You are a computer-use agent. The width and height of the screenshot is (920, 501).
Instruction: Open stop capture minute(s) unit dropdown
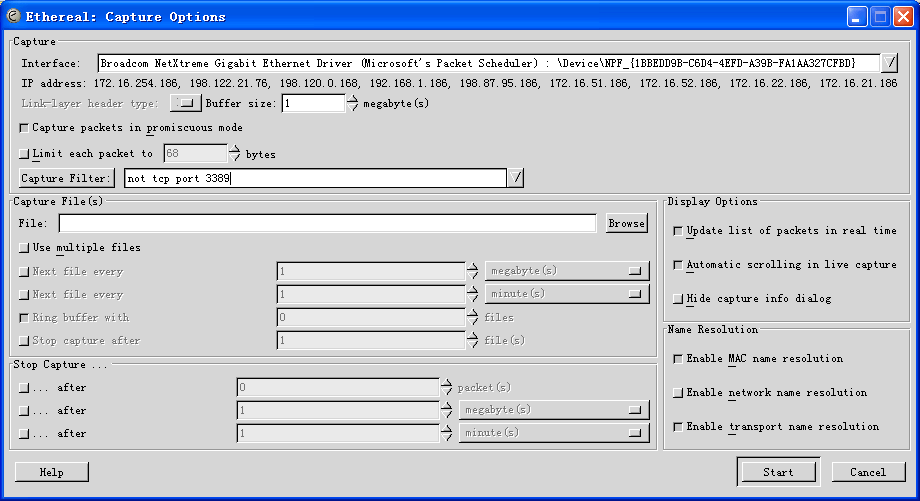pos(554,433)
